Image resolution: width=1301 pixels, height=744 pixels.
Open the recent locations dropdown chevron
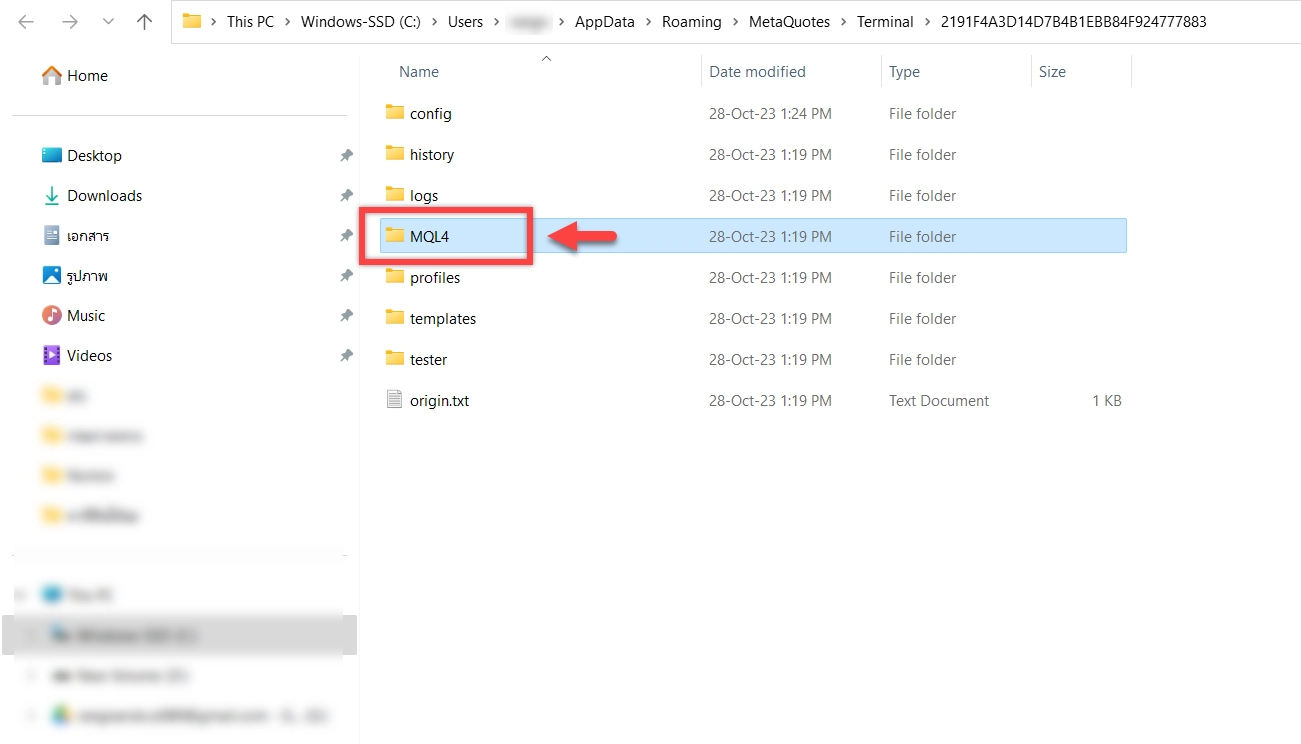(107, 22)
